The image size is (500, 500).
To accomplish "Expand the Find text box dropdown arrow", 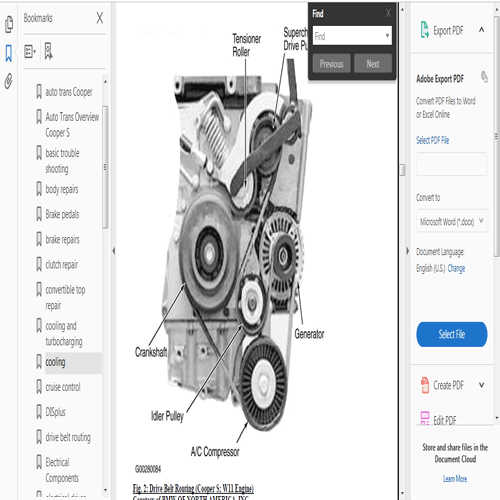I will (387, 35).
